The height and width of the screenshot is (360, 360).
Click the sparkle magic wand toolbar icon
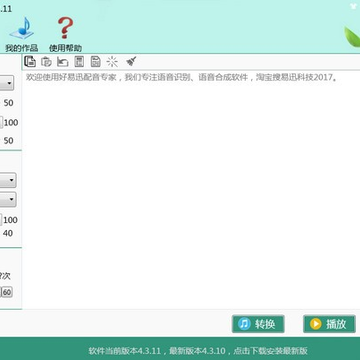point(112,62)
